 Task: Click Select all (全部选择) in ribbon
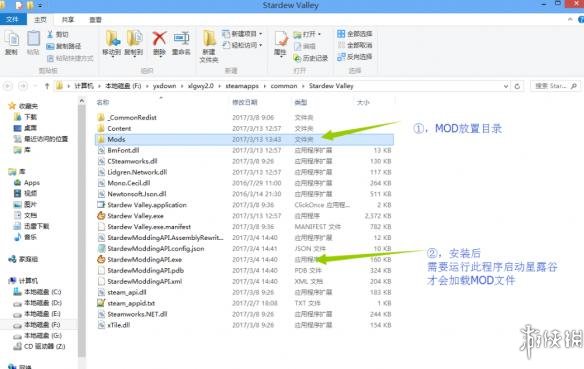[355, 34]
